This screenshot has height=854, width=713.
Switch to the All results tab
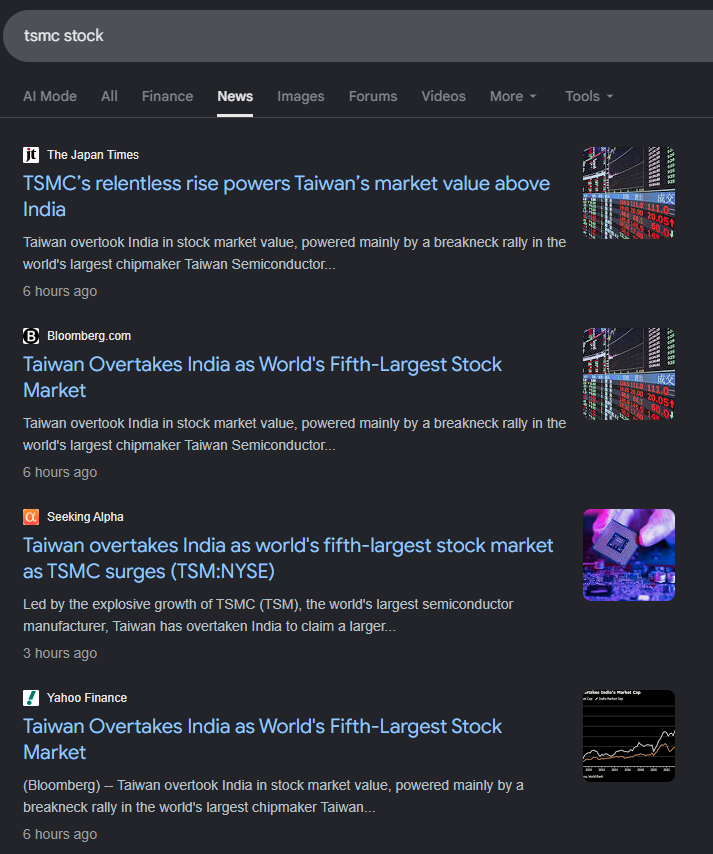[109, 96]
